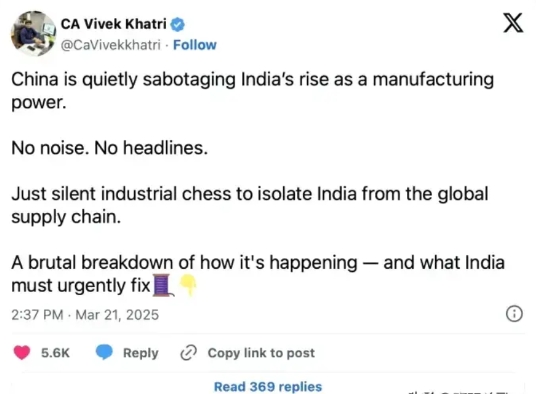Click the 'No noise. No headlines.' line
536x394 pixels.
click(110, 148)
